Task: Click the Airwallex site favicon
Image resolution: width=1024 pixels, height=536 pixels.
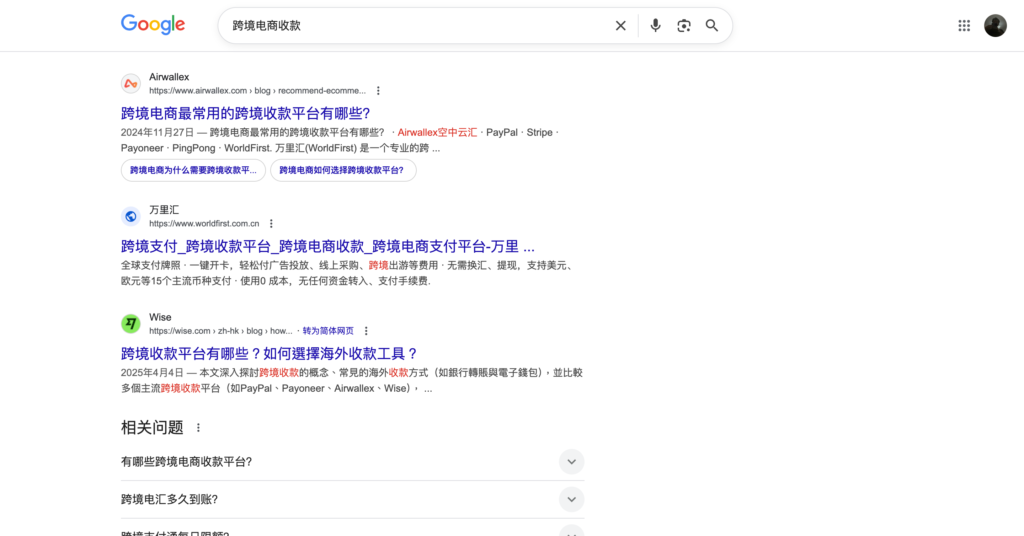Action: (x=131, y=84)
